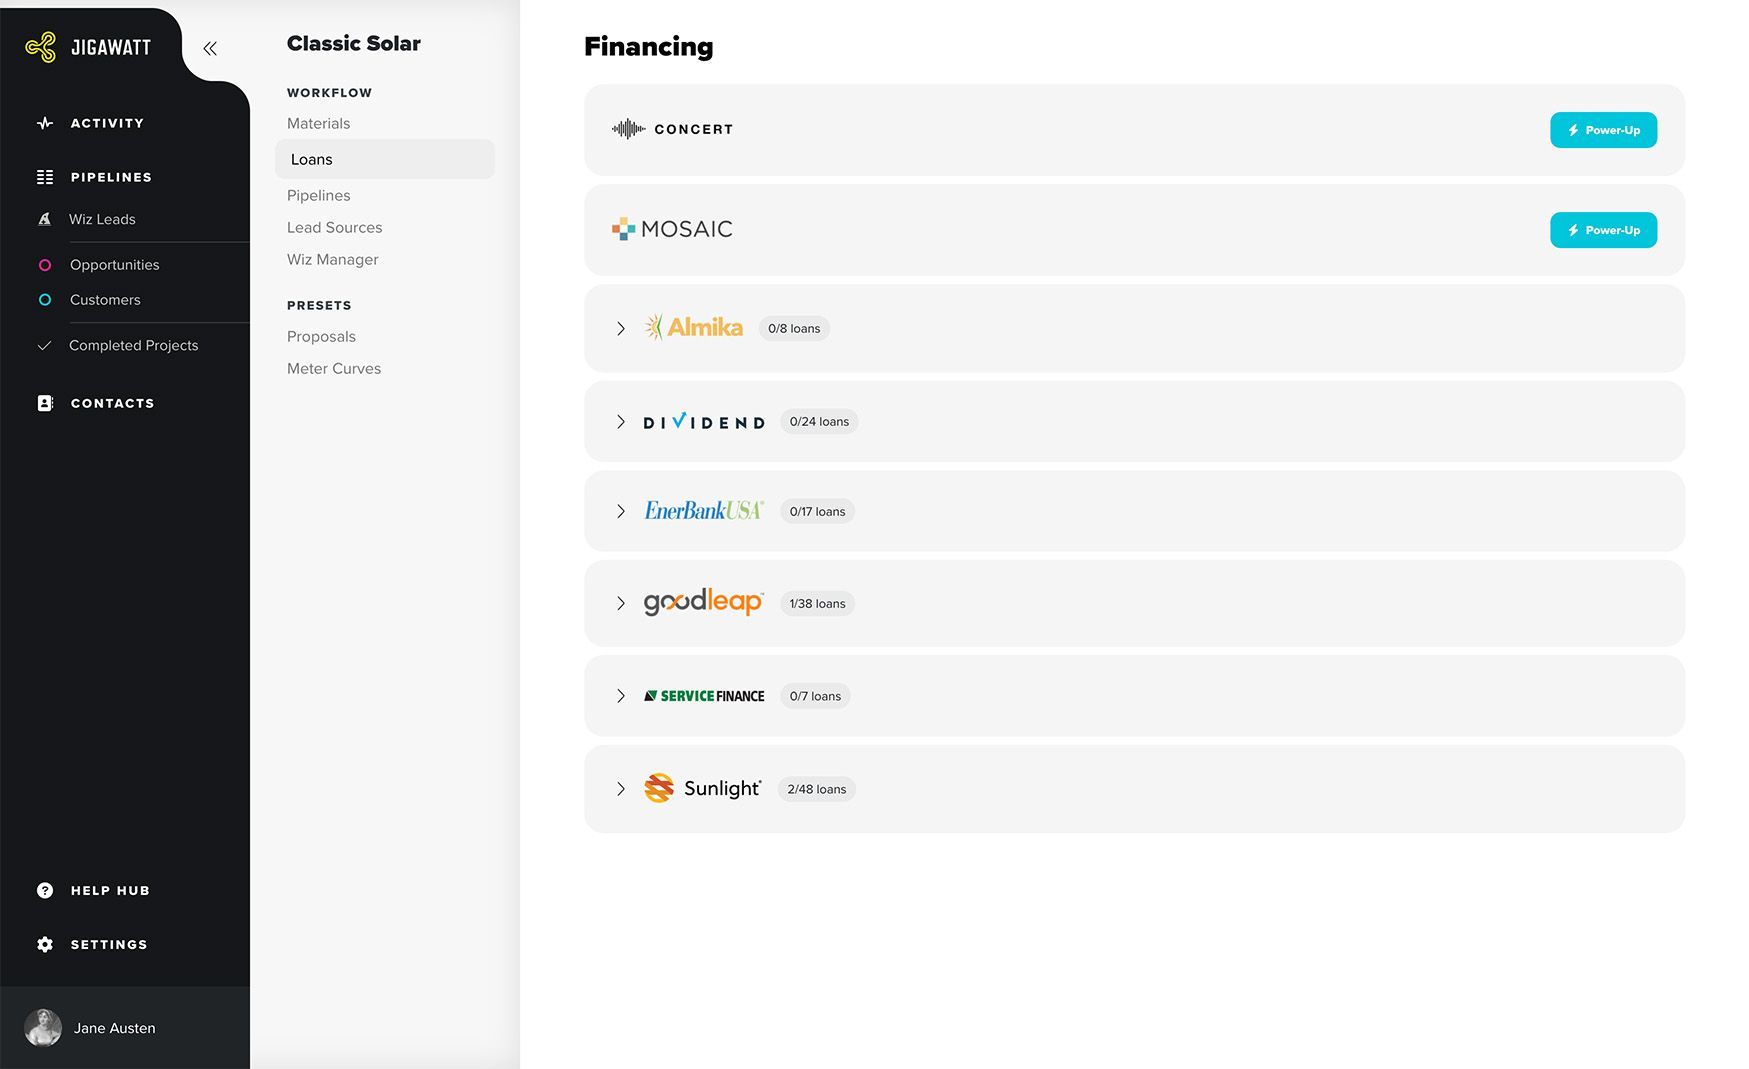Click the blue Customers circle icon

[45, 300]
